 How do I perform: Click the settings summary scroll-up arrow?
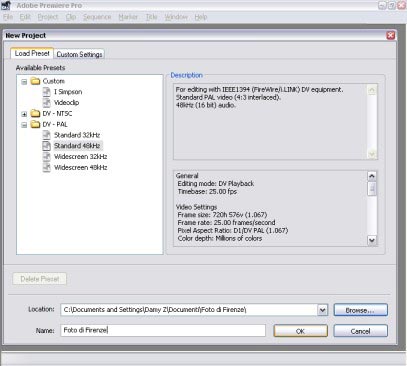coord(372,176)
